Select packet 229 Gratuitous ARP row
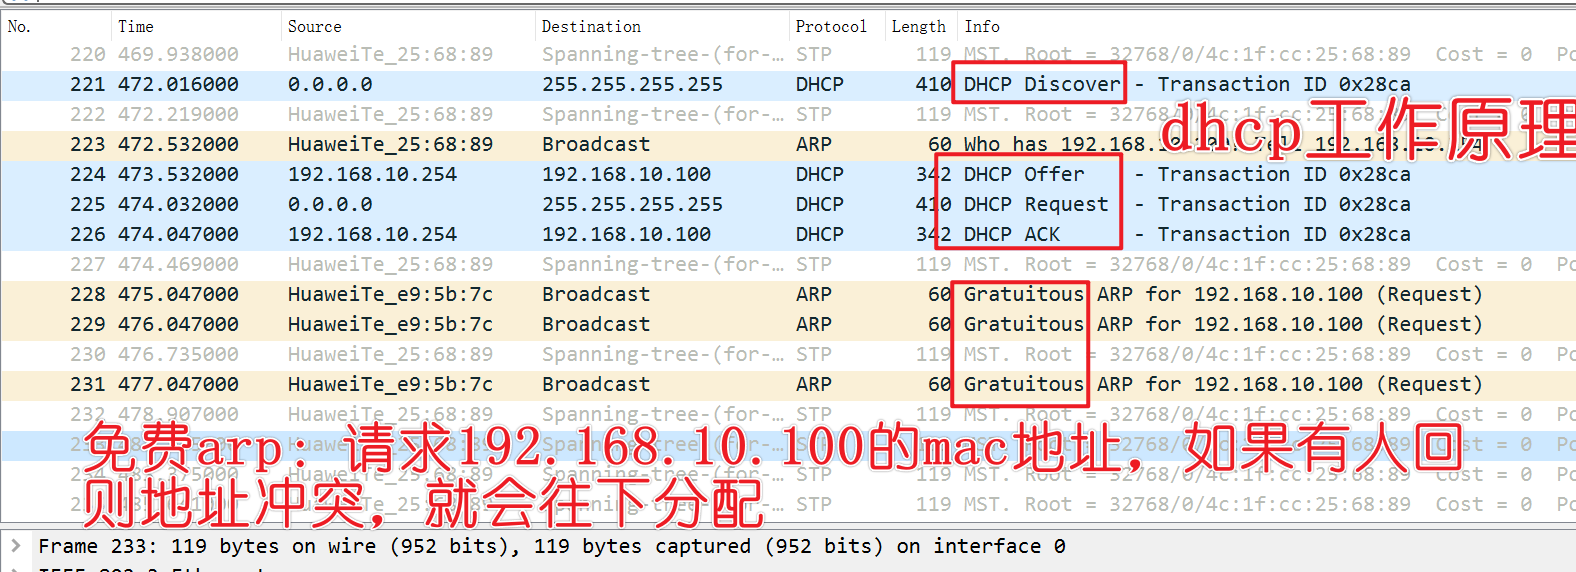Screen dimensions: 1576x572 600,325
